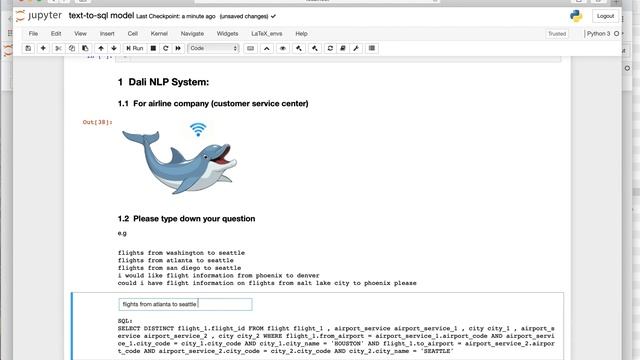
Task: Click the dolphin output image
Action: pyautogui.click(x=179, y=158)
